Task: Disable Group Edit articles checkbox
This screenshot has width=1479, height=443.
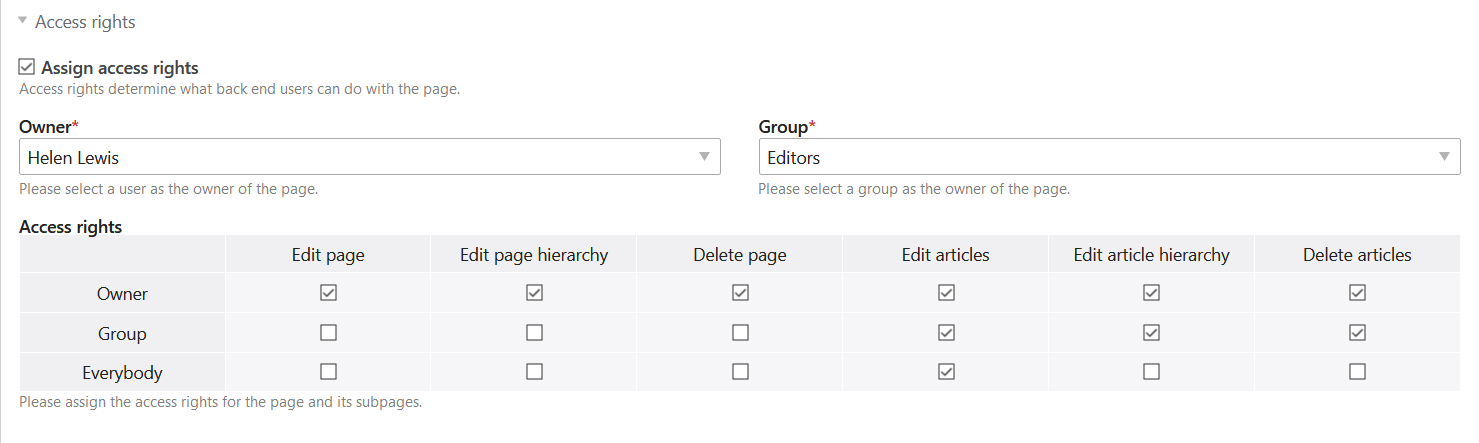Action: pyautogui.click(x=946, y=332)
